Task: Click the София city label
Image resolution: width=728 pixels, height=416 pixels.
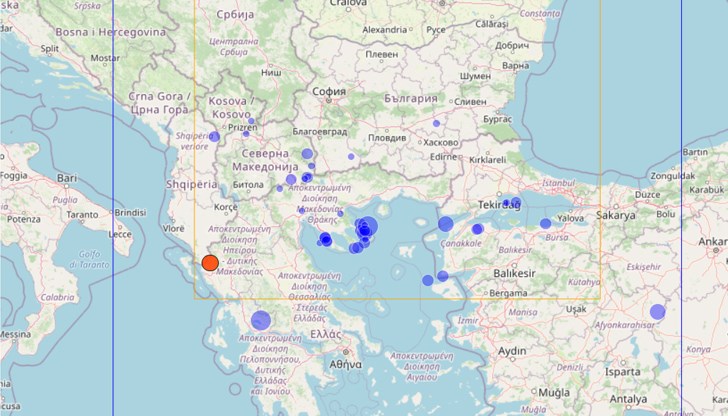Action: click(329, 91)
